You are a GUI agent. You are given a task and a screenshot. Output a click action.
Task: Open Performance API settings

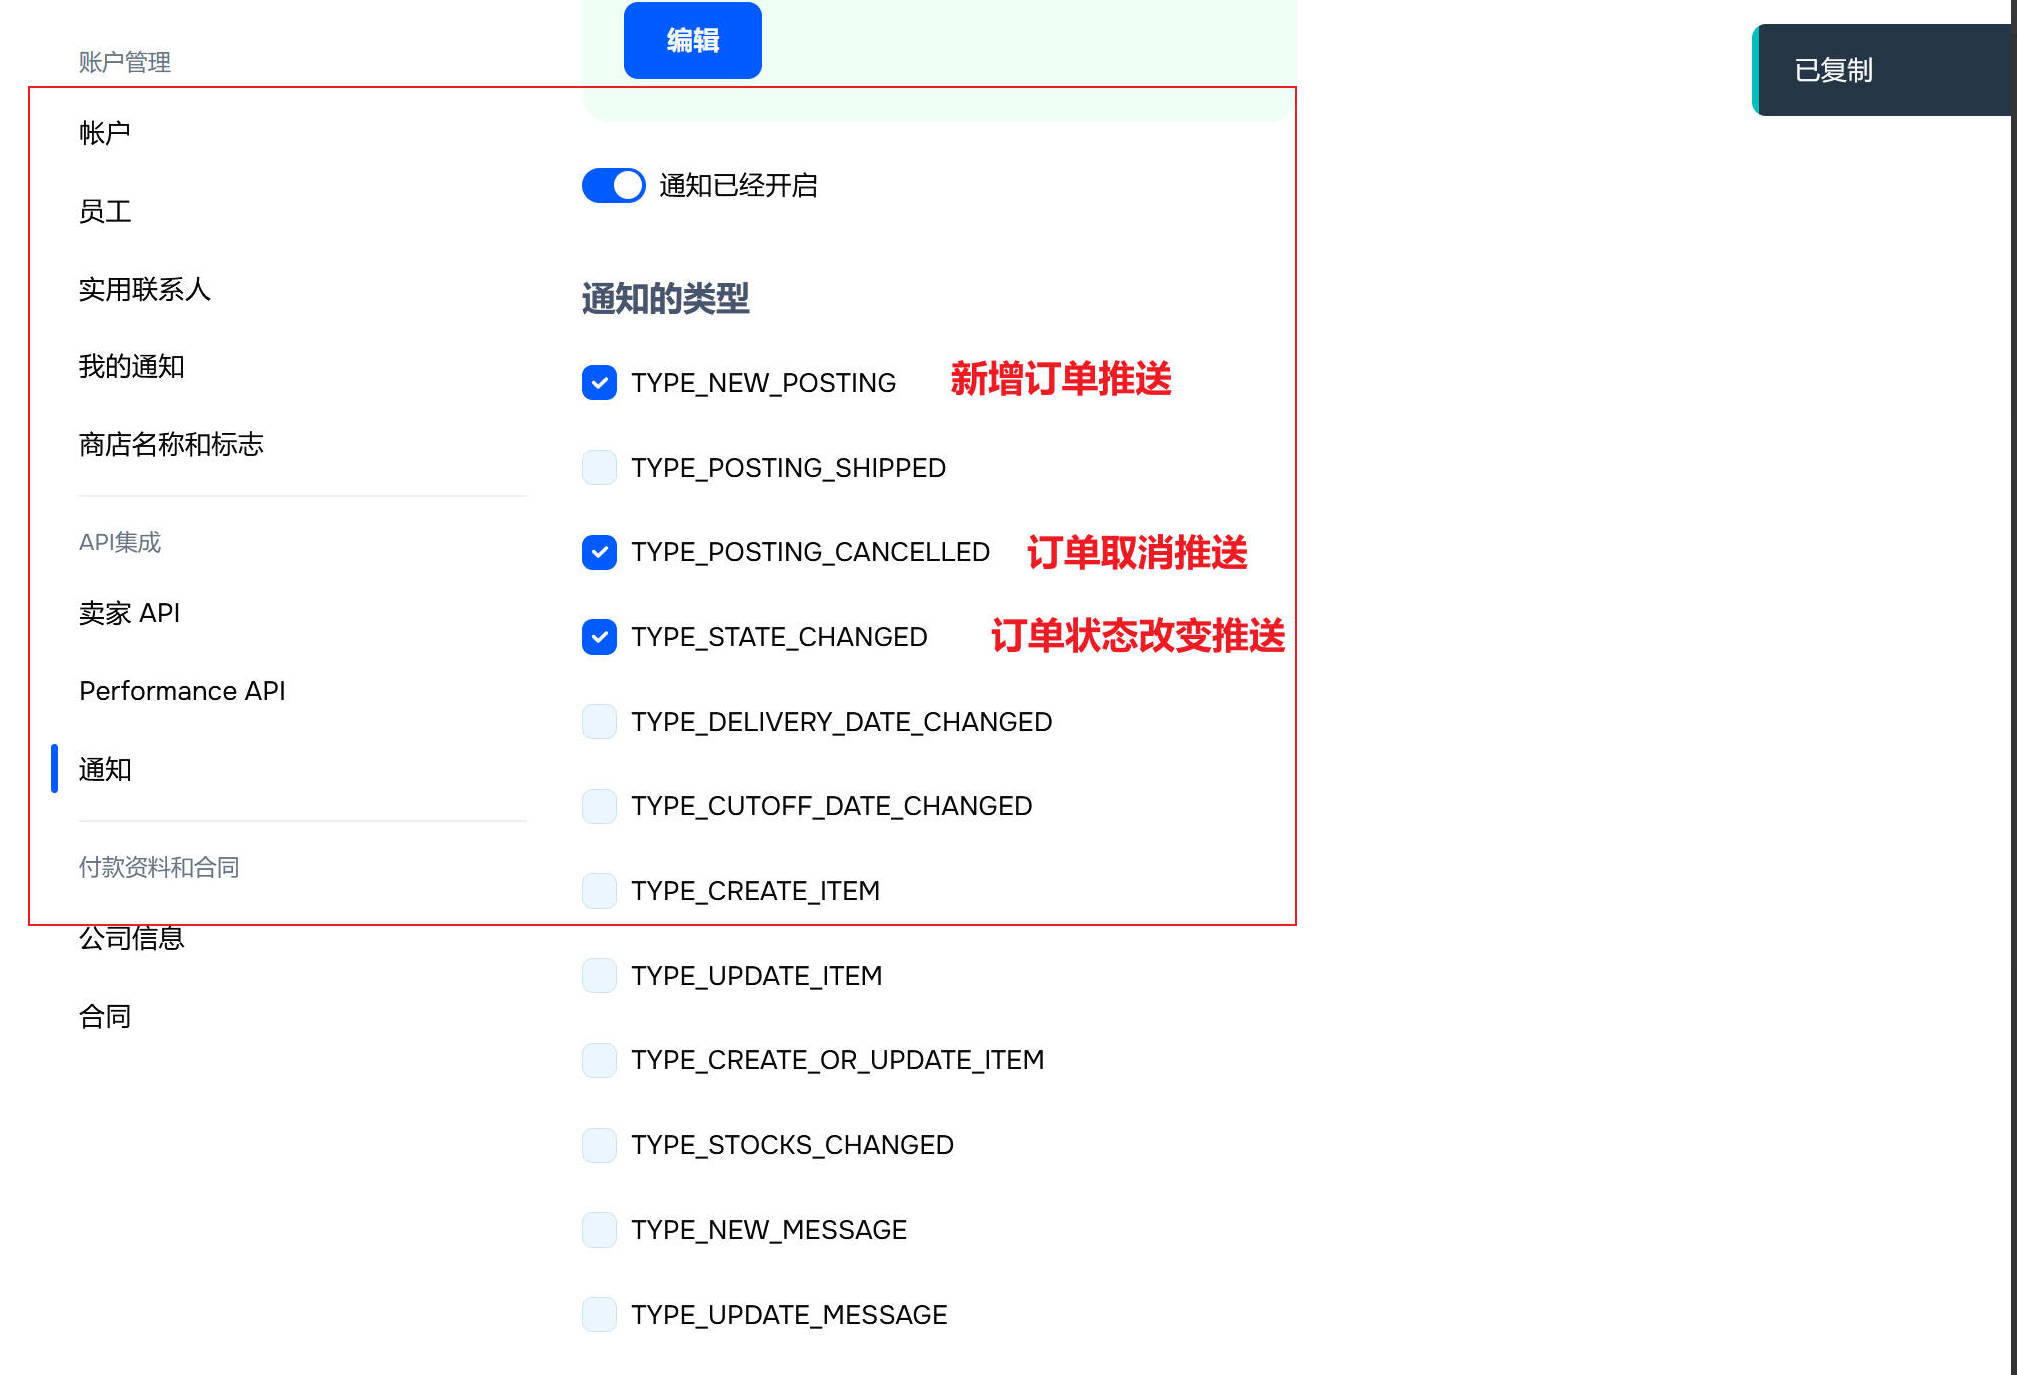(x=182, y=690)
